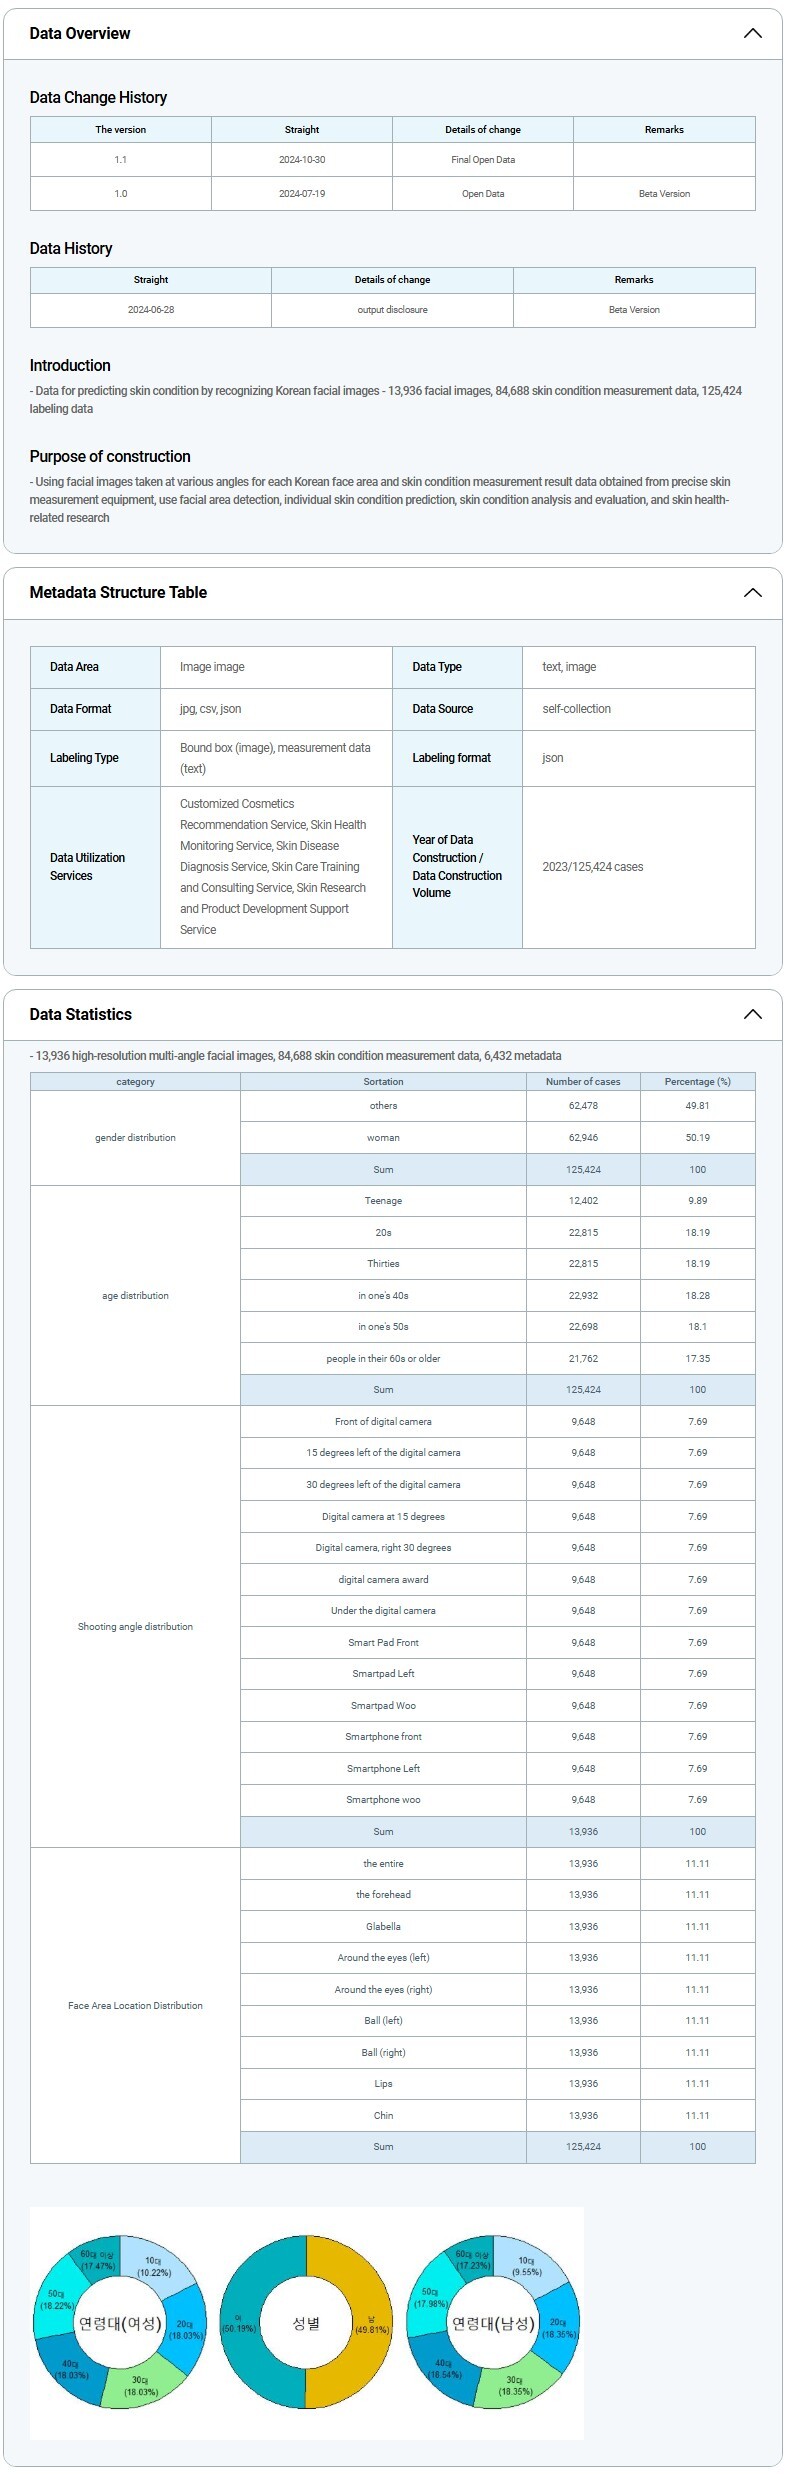Viewport: 787px width, 2474px height.
Task: Click the Data Overview panel title
Action: point(80,33)
